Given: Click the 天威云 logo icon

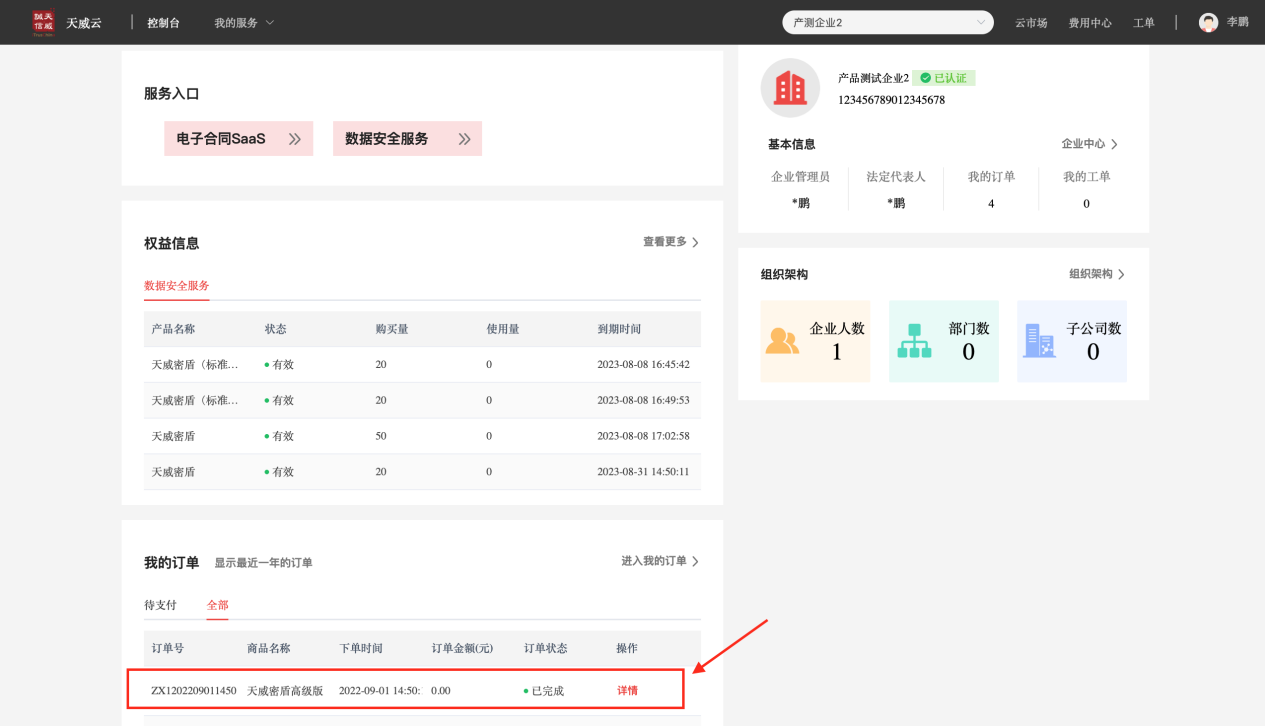Looking at the screenshot, I should pos(43,22).
